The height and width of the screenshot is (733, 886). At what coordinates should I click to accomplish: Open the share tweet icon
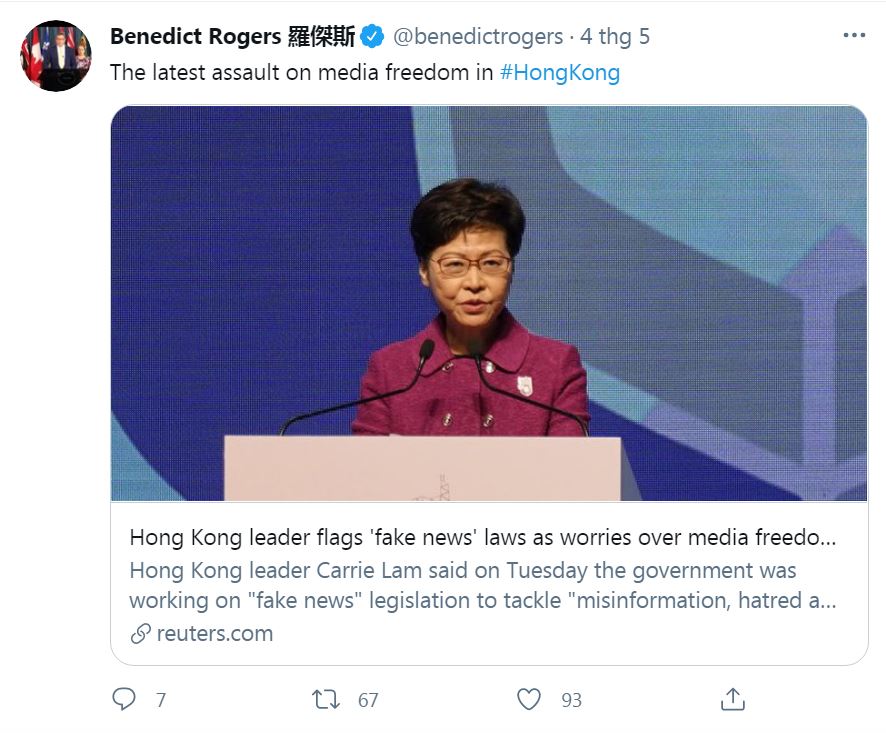[732, 699]
